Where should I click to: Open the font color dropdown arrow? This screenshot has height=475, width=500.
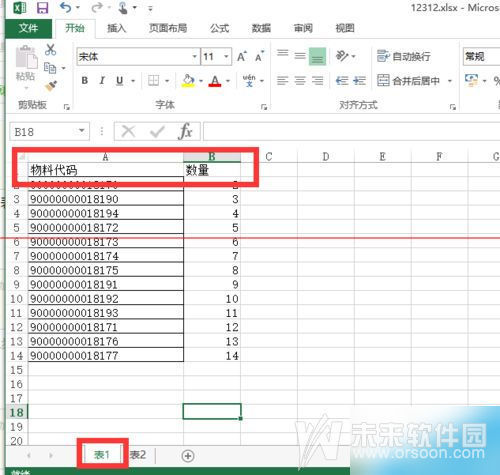click(x=228, y=81)
